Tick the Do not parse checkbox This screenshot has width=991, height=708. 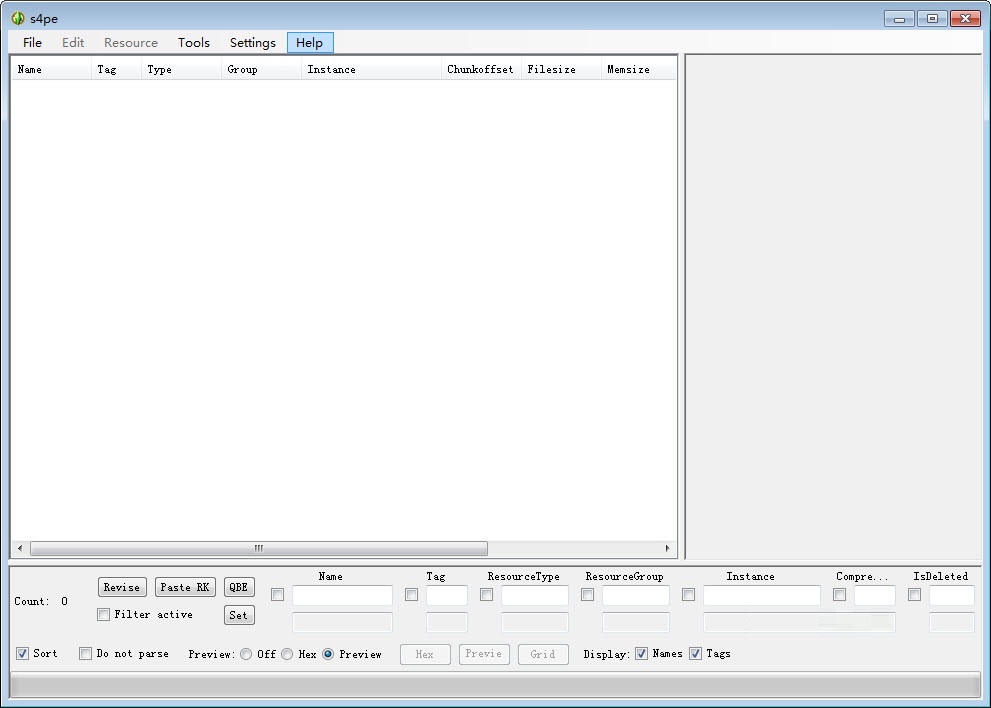pyautogui.click(x=86, y=654)
